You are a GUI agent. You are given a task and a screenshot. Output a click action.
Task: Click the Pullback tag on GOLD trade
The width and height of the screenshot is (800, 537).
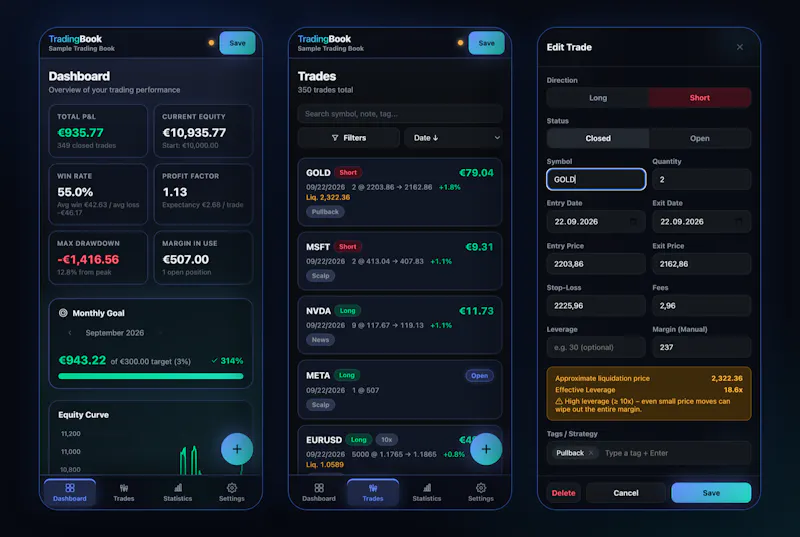pyautogui.click(x=325, y=212)
